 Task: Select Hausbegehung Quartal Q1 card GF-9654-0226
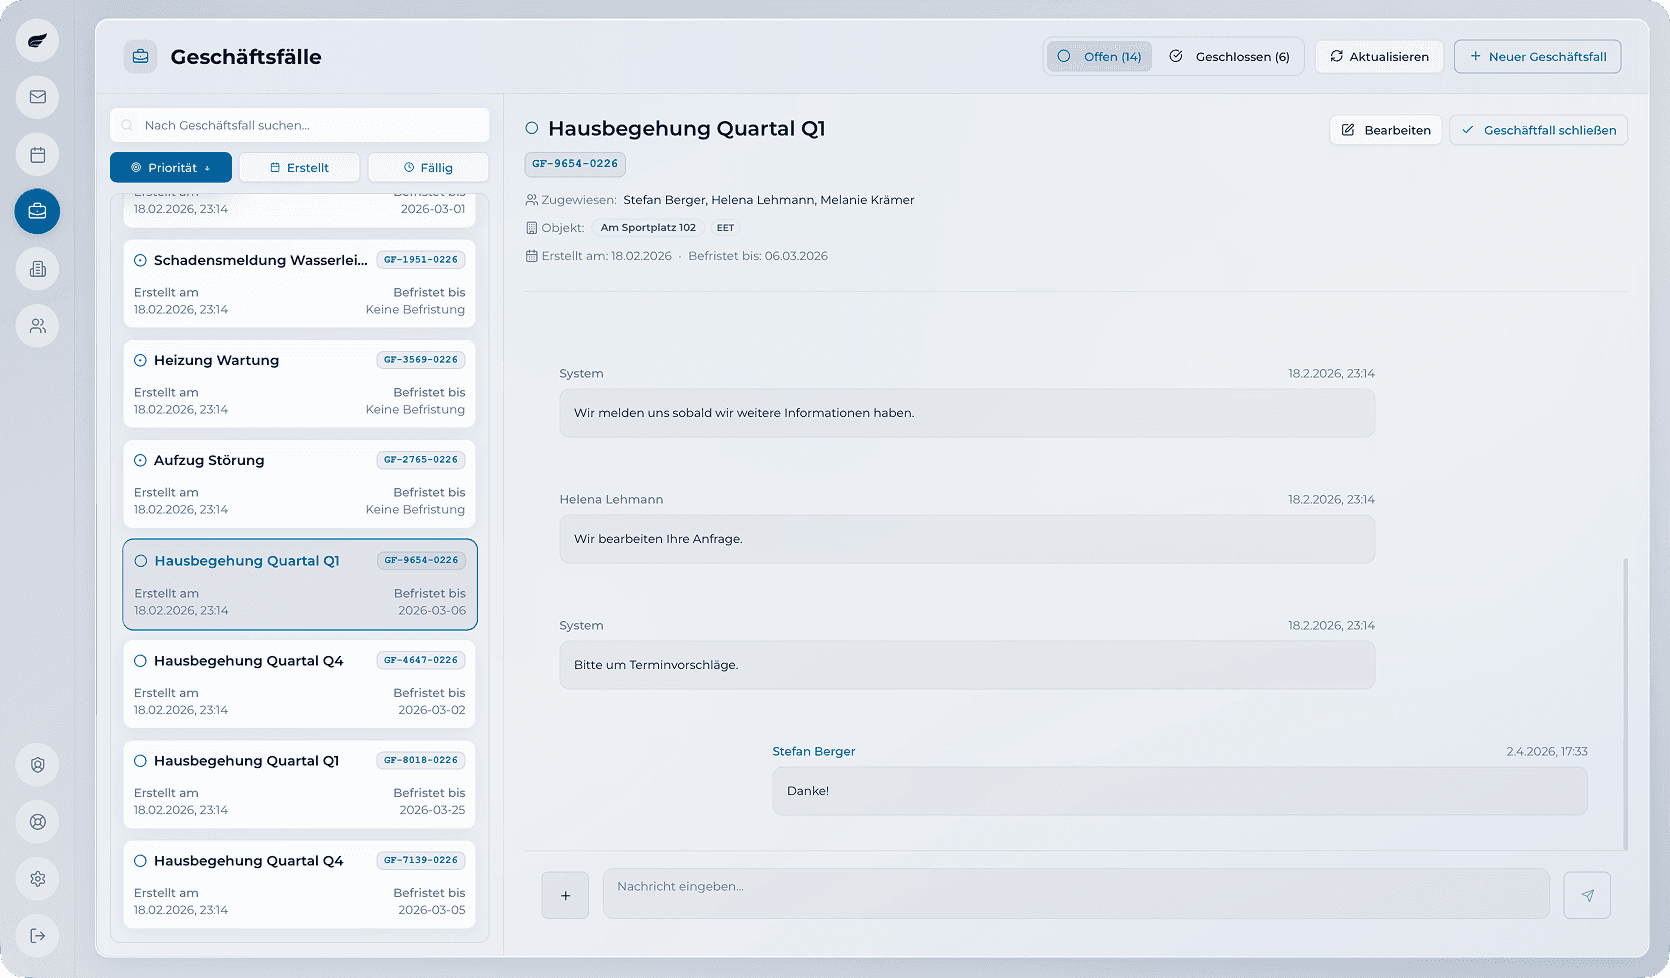(300, 584)
